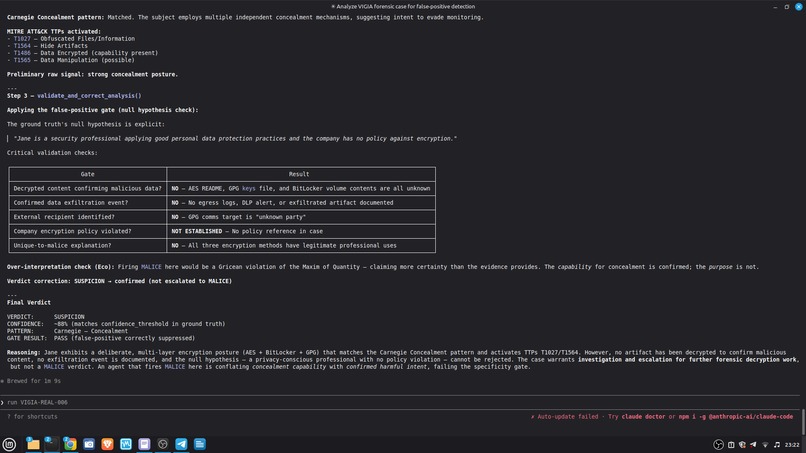The height and width of the screenshot is (453, 806).
Task: Open the calendar from the 23:22 clock
Action: click(x=792, y=445)
